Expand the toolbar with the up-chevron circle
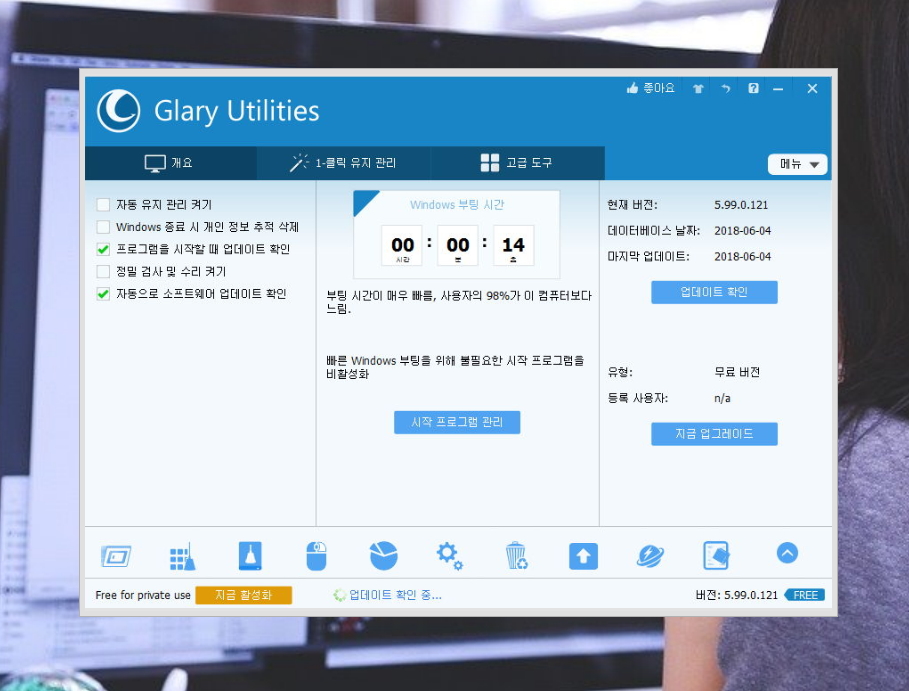 [787, 552]
